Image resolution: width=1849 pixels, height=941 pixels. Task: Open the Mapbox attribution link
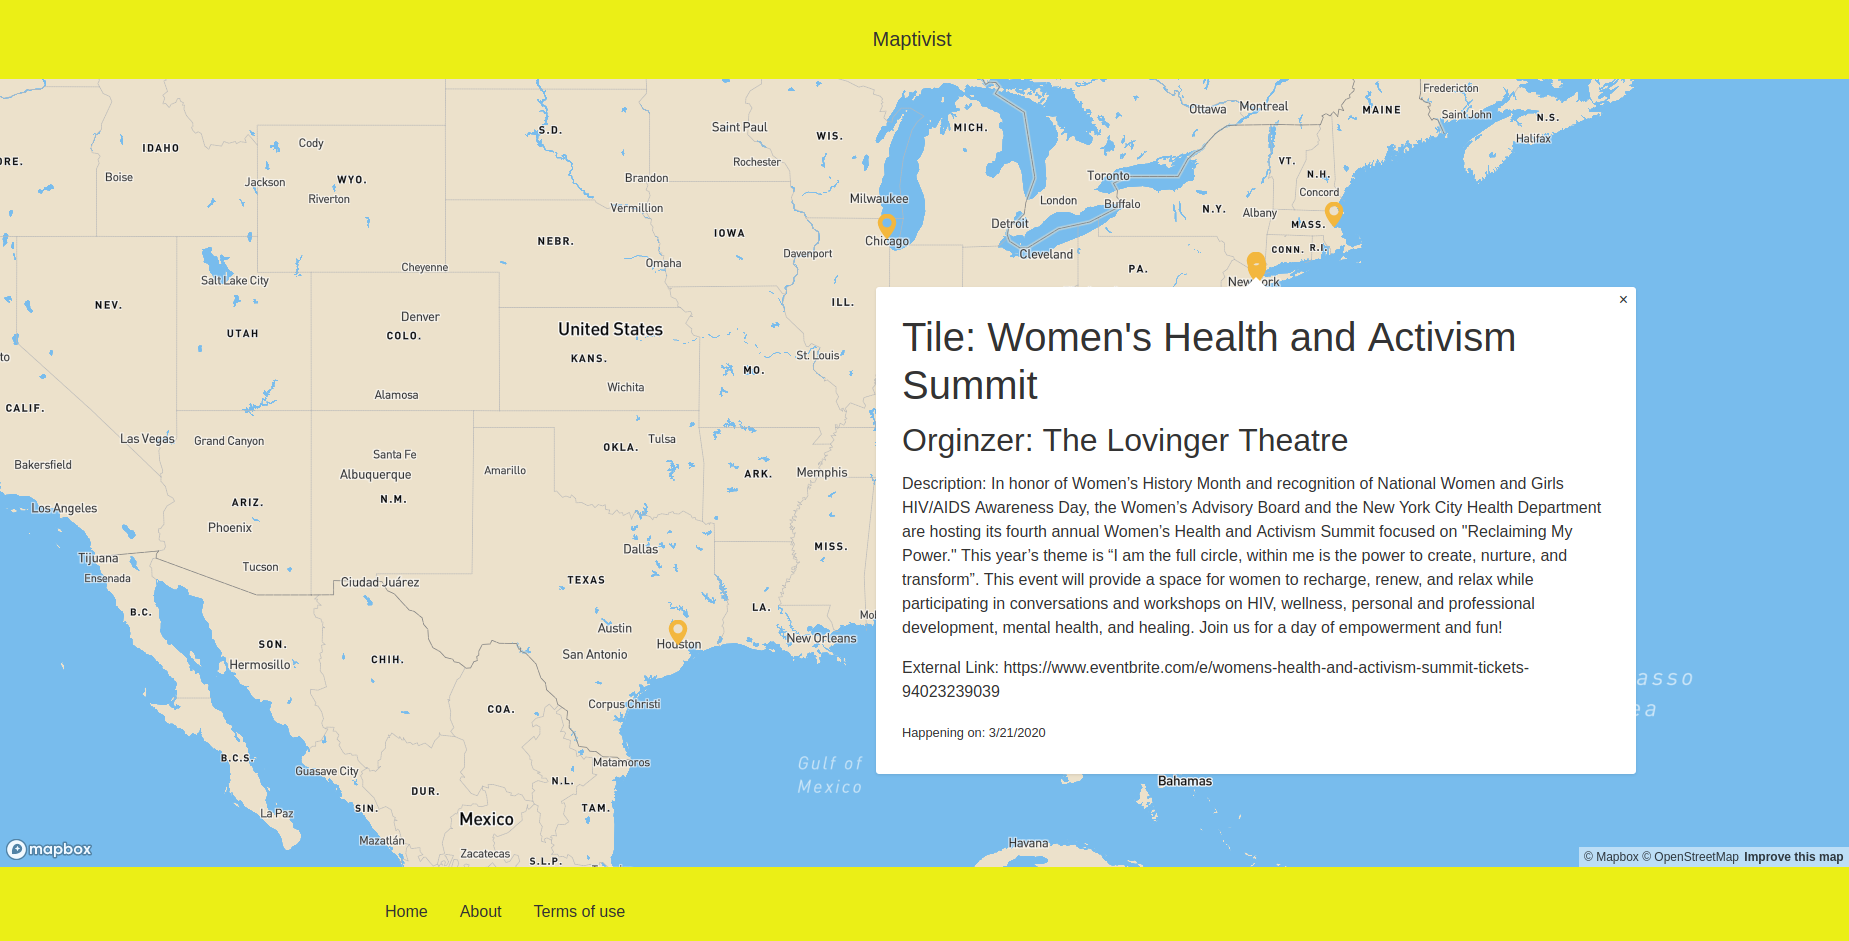1611,857
